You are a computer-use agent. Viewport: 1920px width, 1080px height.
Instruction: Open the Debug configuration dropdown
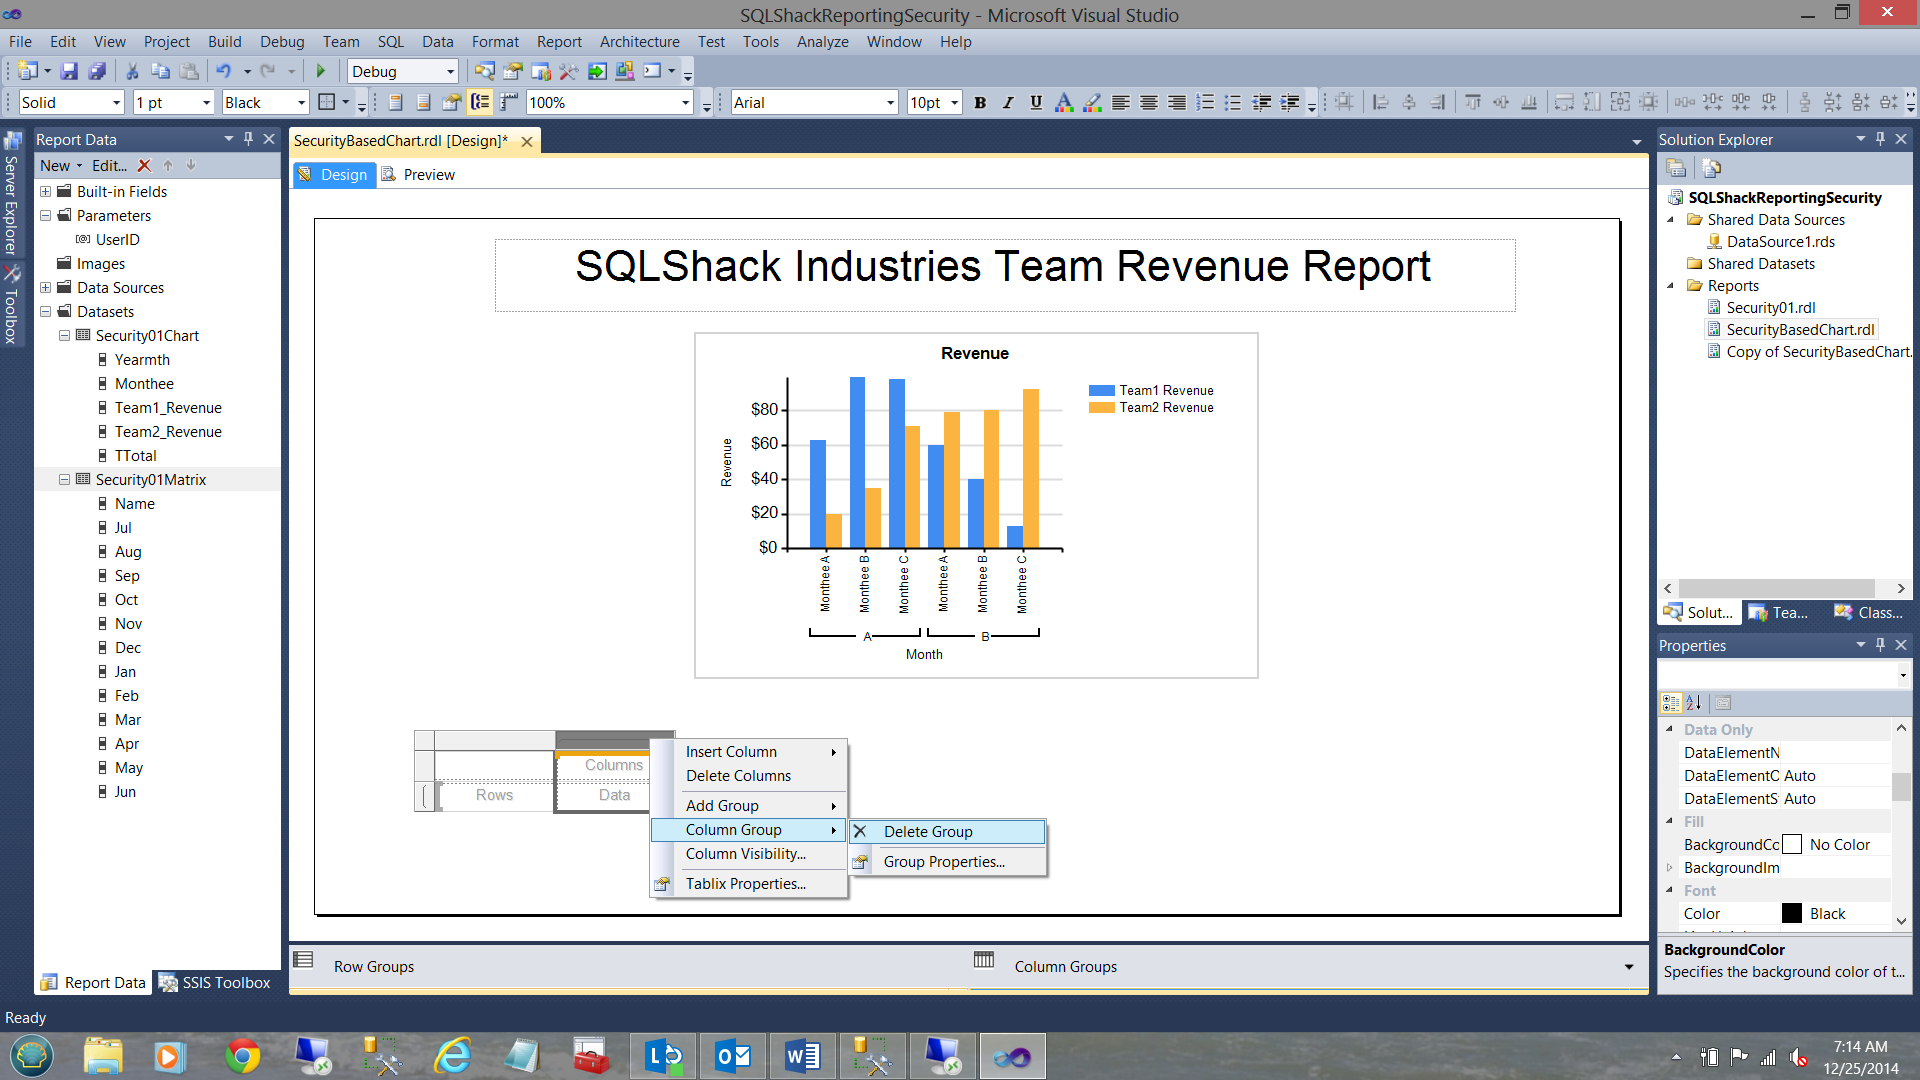[450, 72]
